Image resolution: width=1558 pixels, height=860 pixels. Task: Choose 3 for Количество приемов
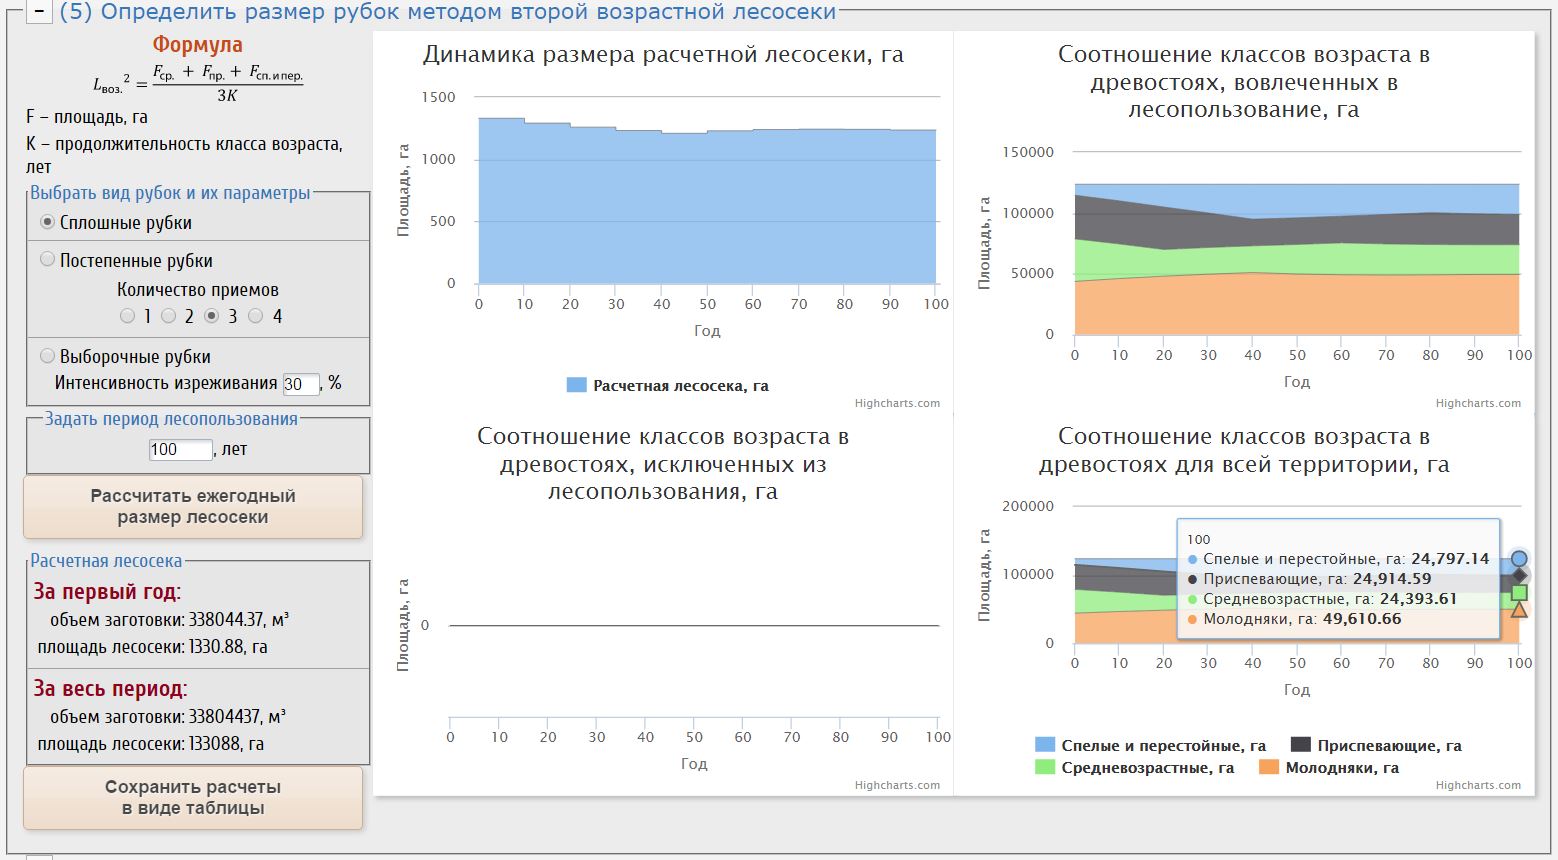[x=211, y=316]
